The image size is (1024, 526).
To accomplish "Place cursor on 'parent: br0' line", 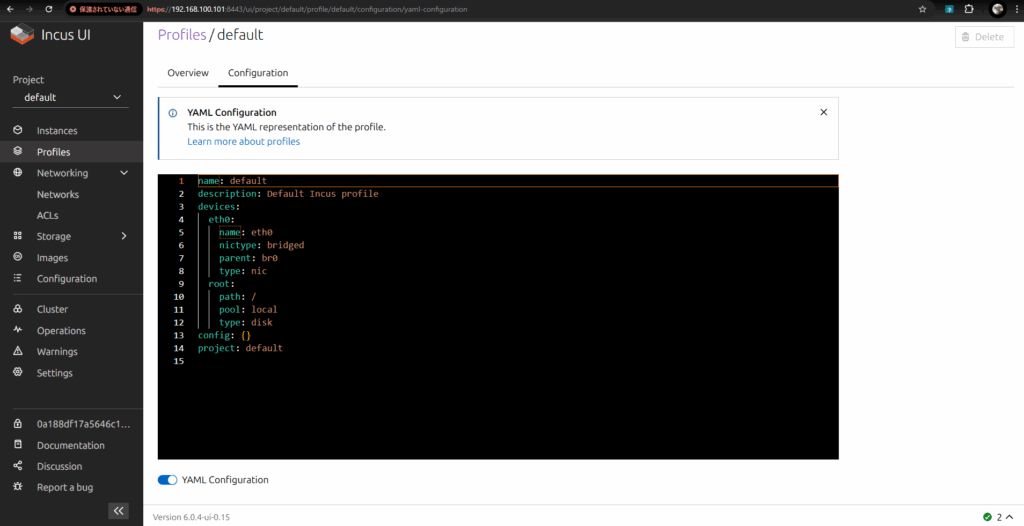I will pyautogui.click(x=248, y=258).
